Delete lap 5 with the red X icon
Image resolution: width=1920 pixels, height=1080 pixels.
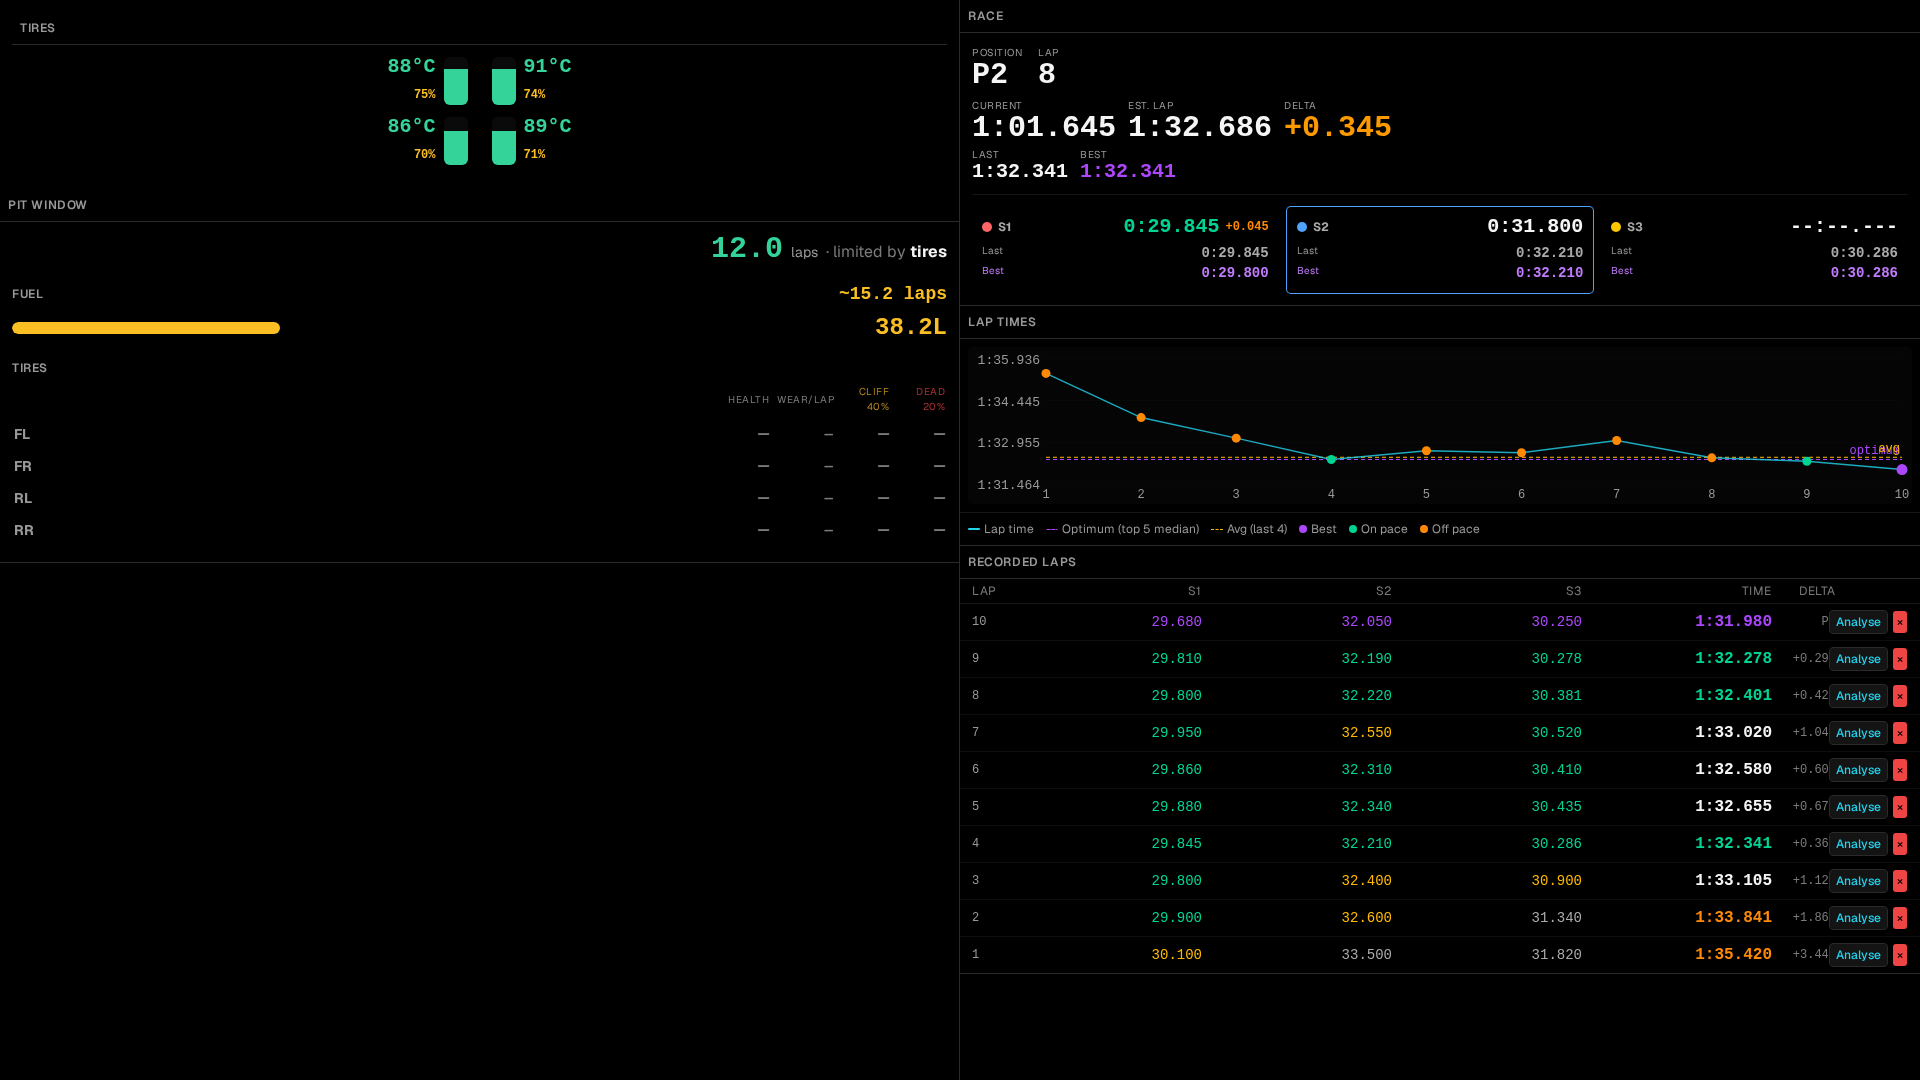click(x=1900, y=807)
